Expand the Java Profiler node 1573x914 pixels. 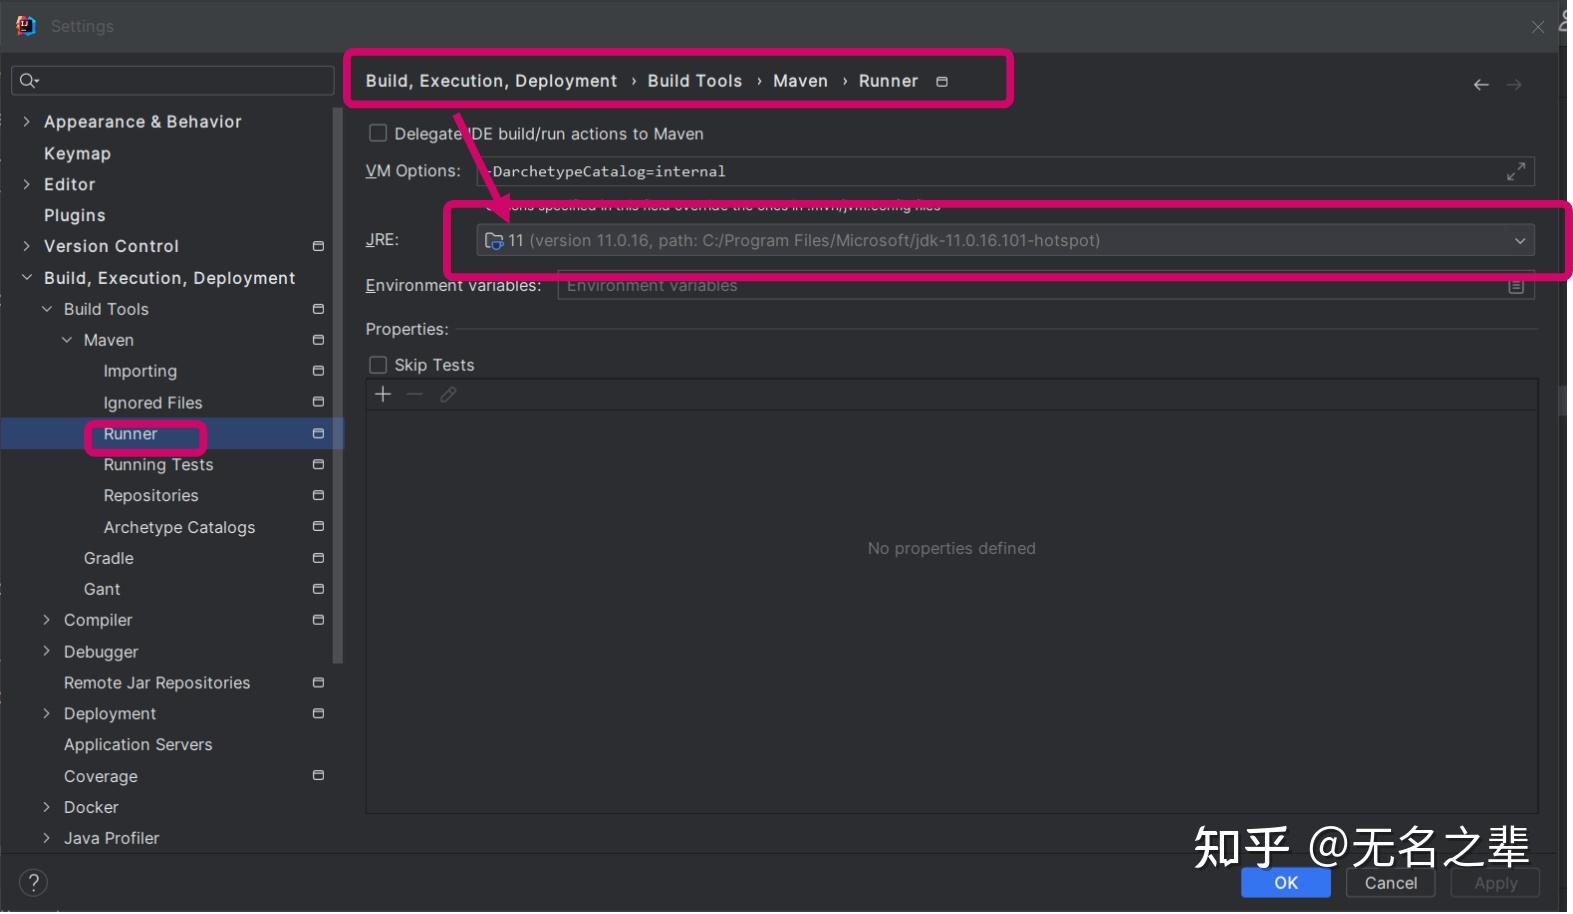47,839
